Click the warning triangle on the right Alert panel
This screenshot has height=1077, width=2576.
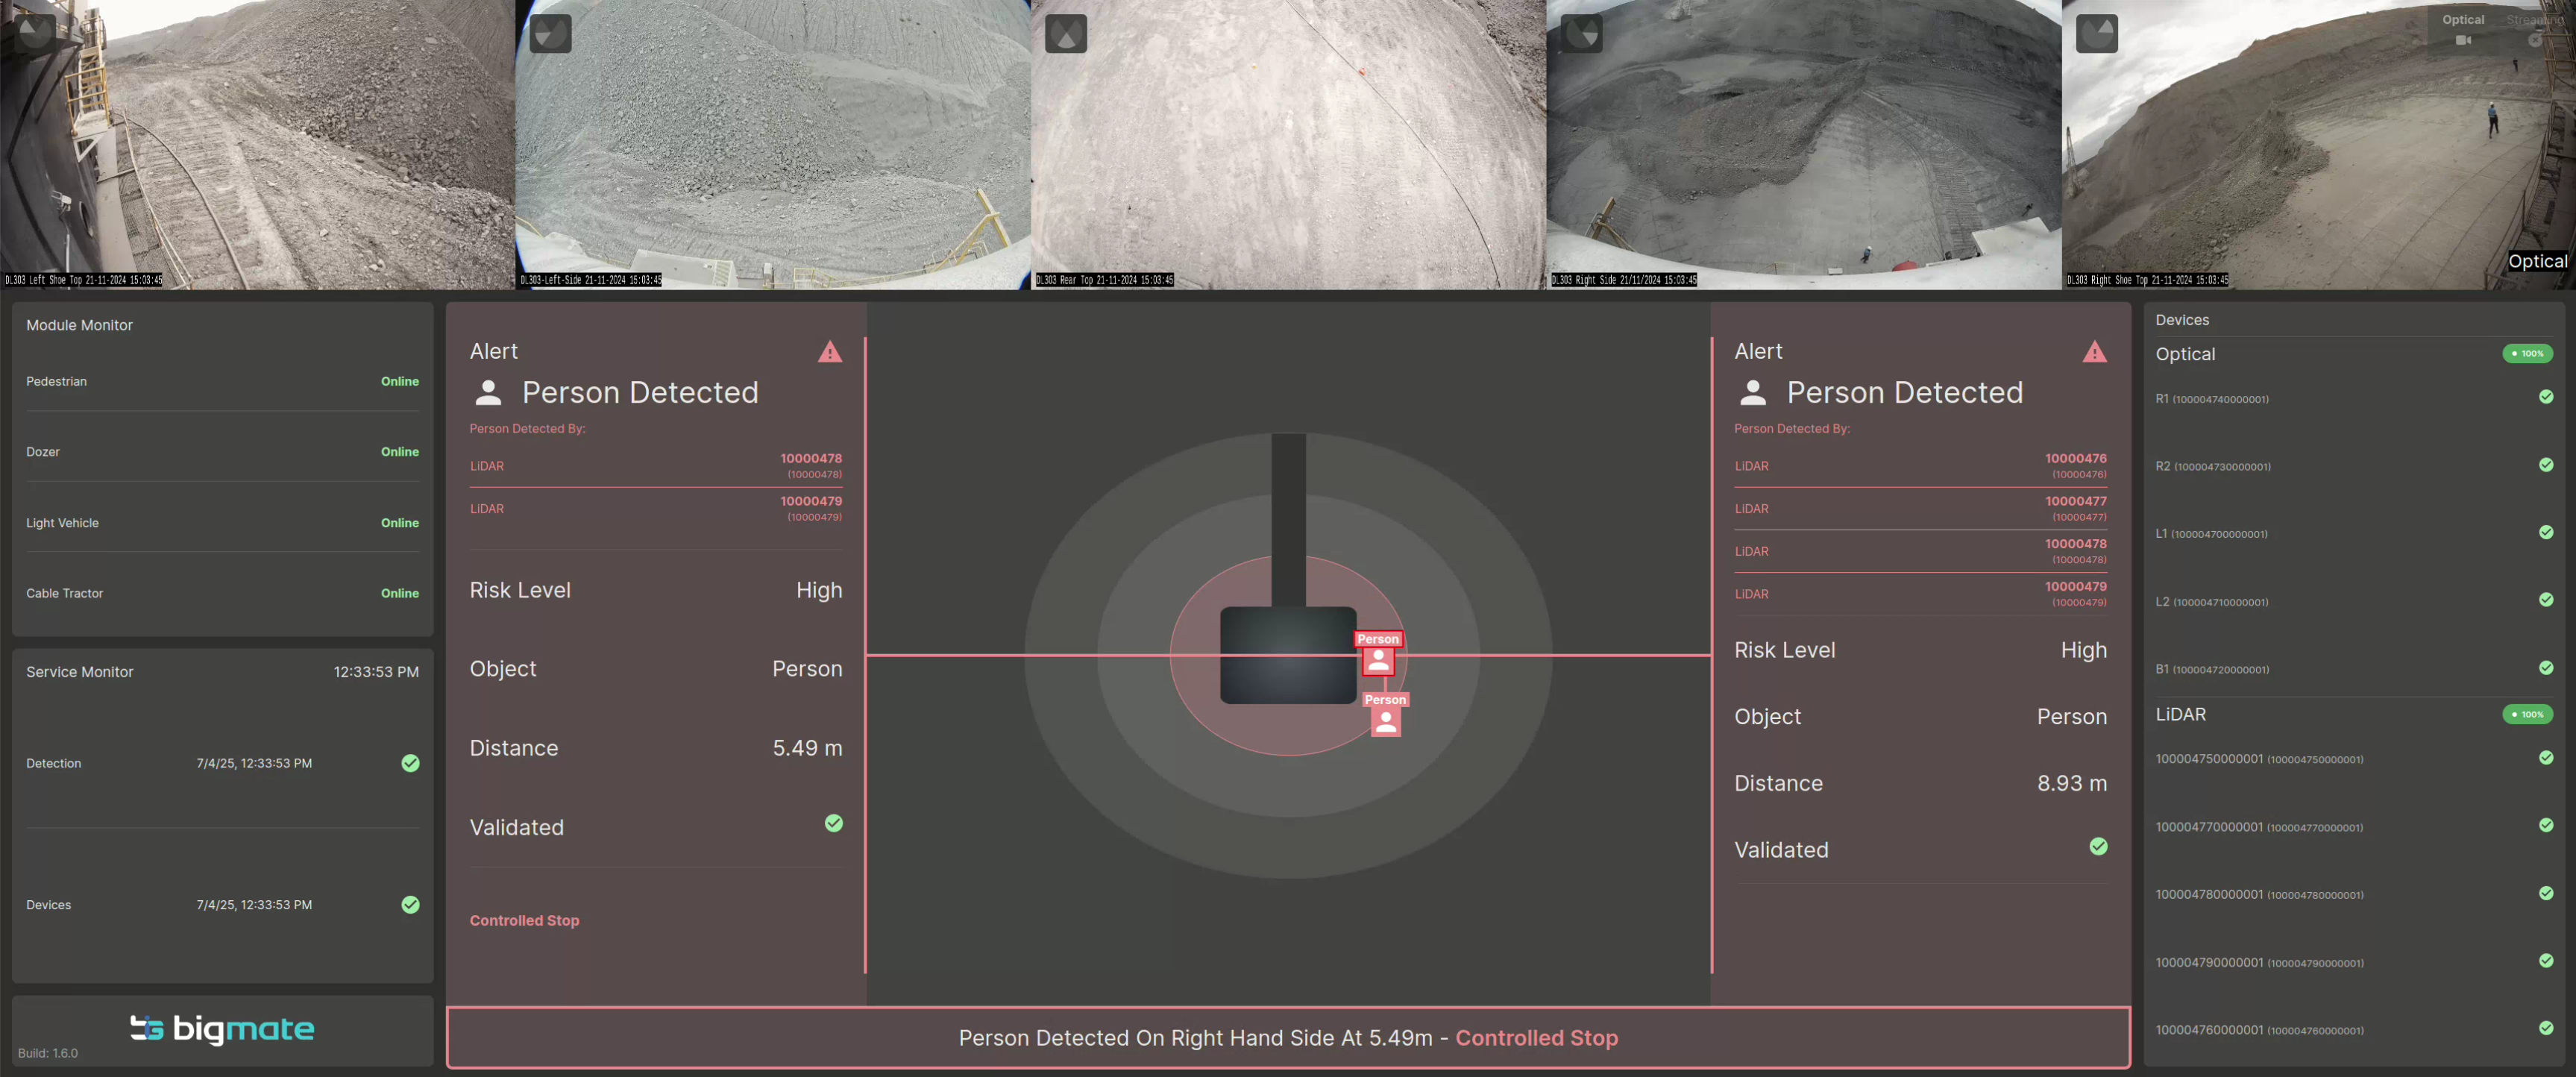click(x=2096, y=352)
